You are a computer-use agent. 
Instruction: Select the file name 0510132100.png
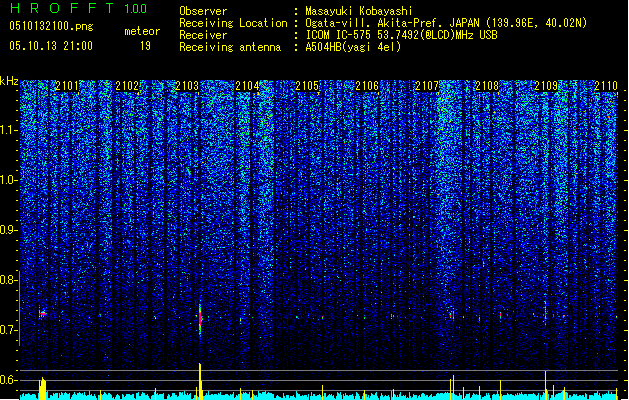tap(51, 26)
